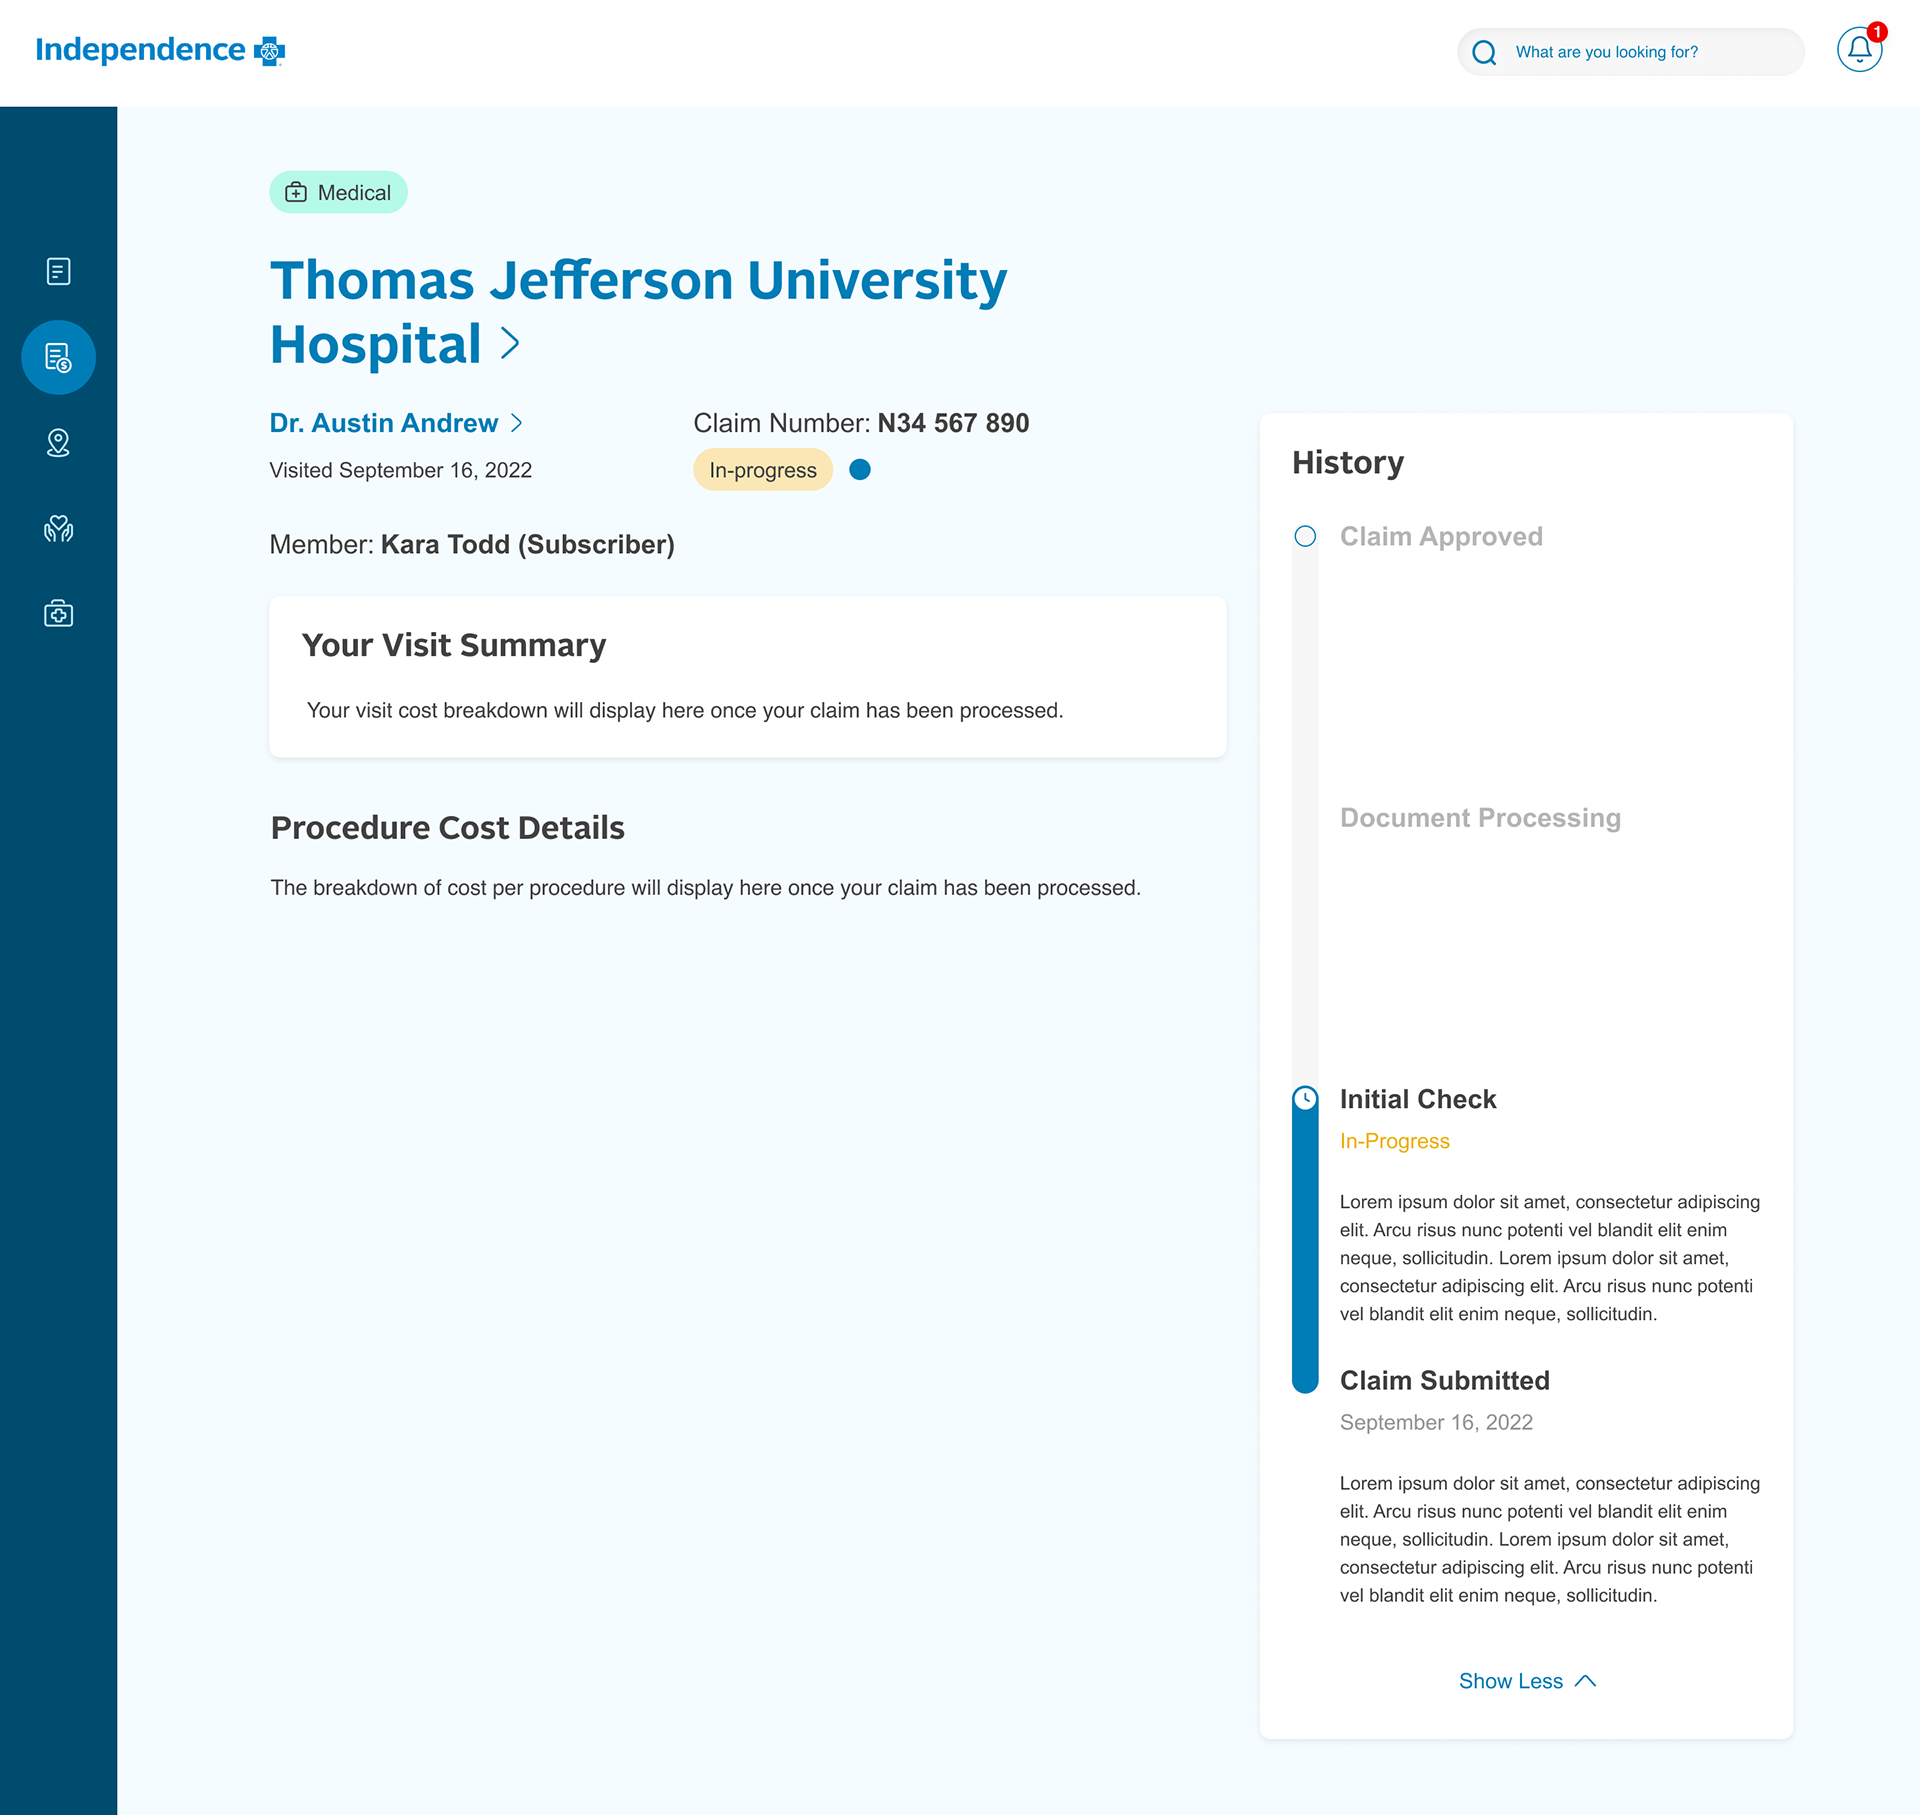Viewport: 1920px width, 1815px height.
Task: Click the search magnifier icon
Action: coord(1484,52)
